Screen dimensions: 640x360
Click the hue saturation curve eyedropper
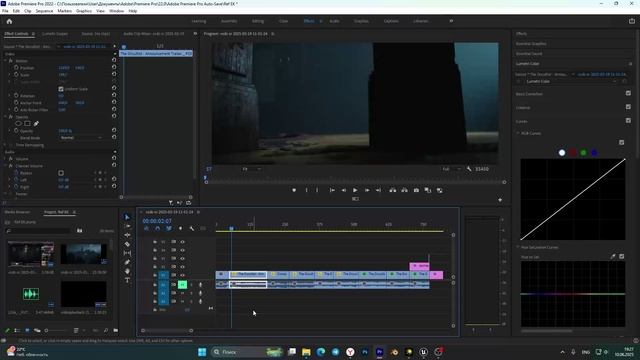tap(613, 256)
